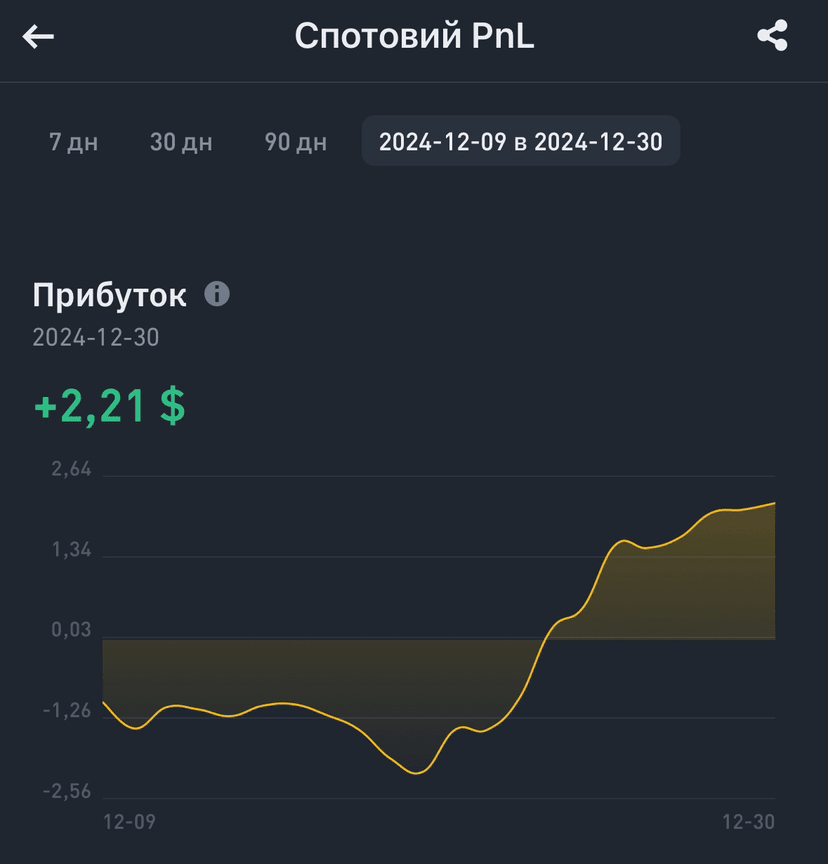Image resolution: width=828 pixels, height=864 pixels.
Task: Tap the chart's lowest dip point
Action: pos(416,773)
